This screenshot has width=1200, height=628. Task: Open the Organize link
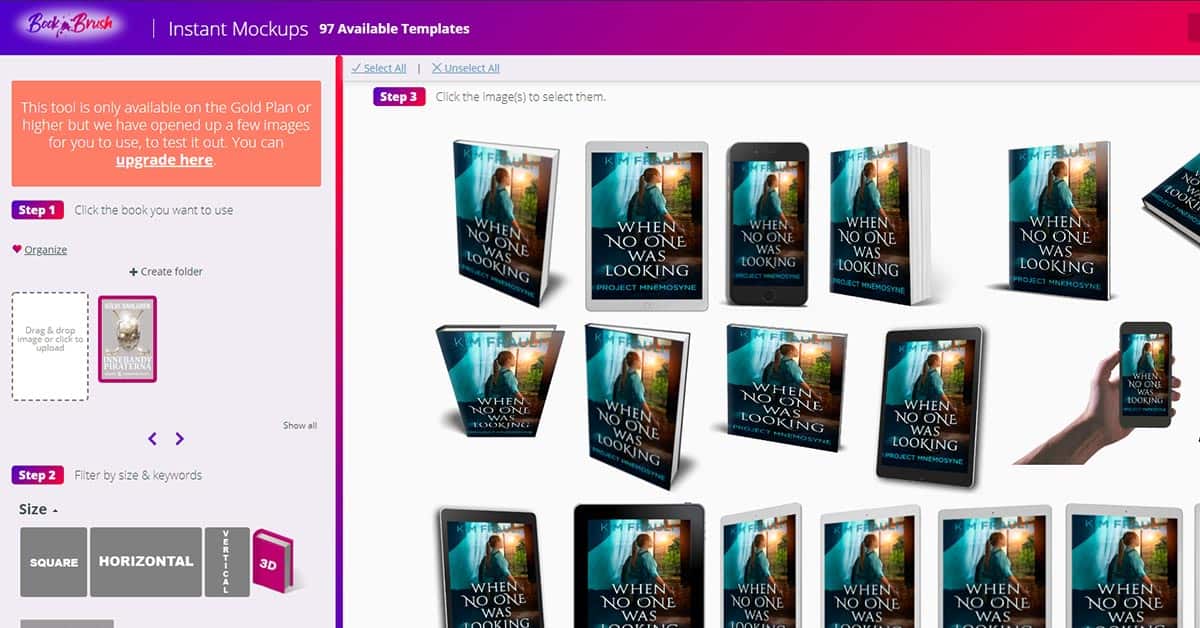pyautogui.click(x=46, y=250)
